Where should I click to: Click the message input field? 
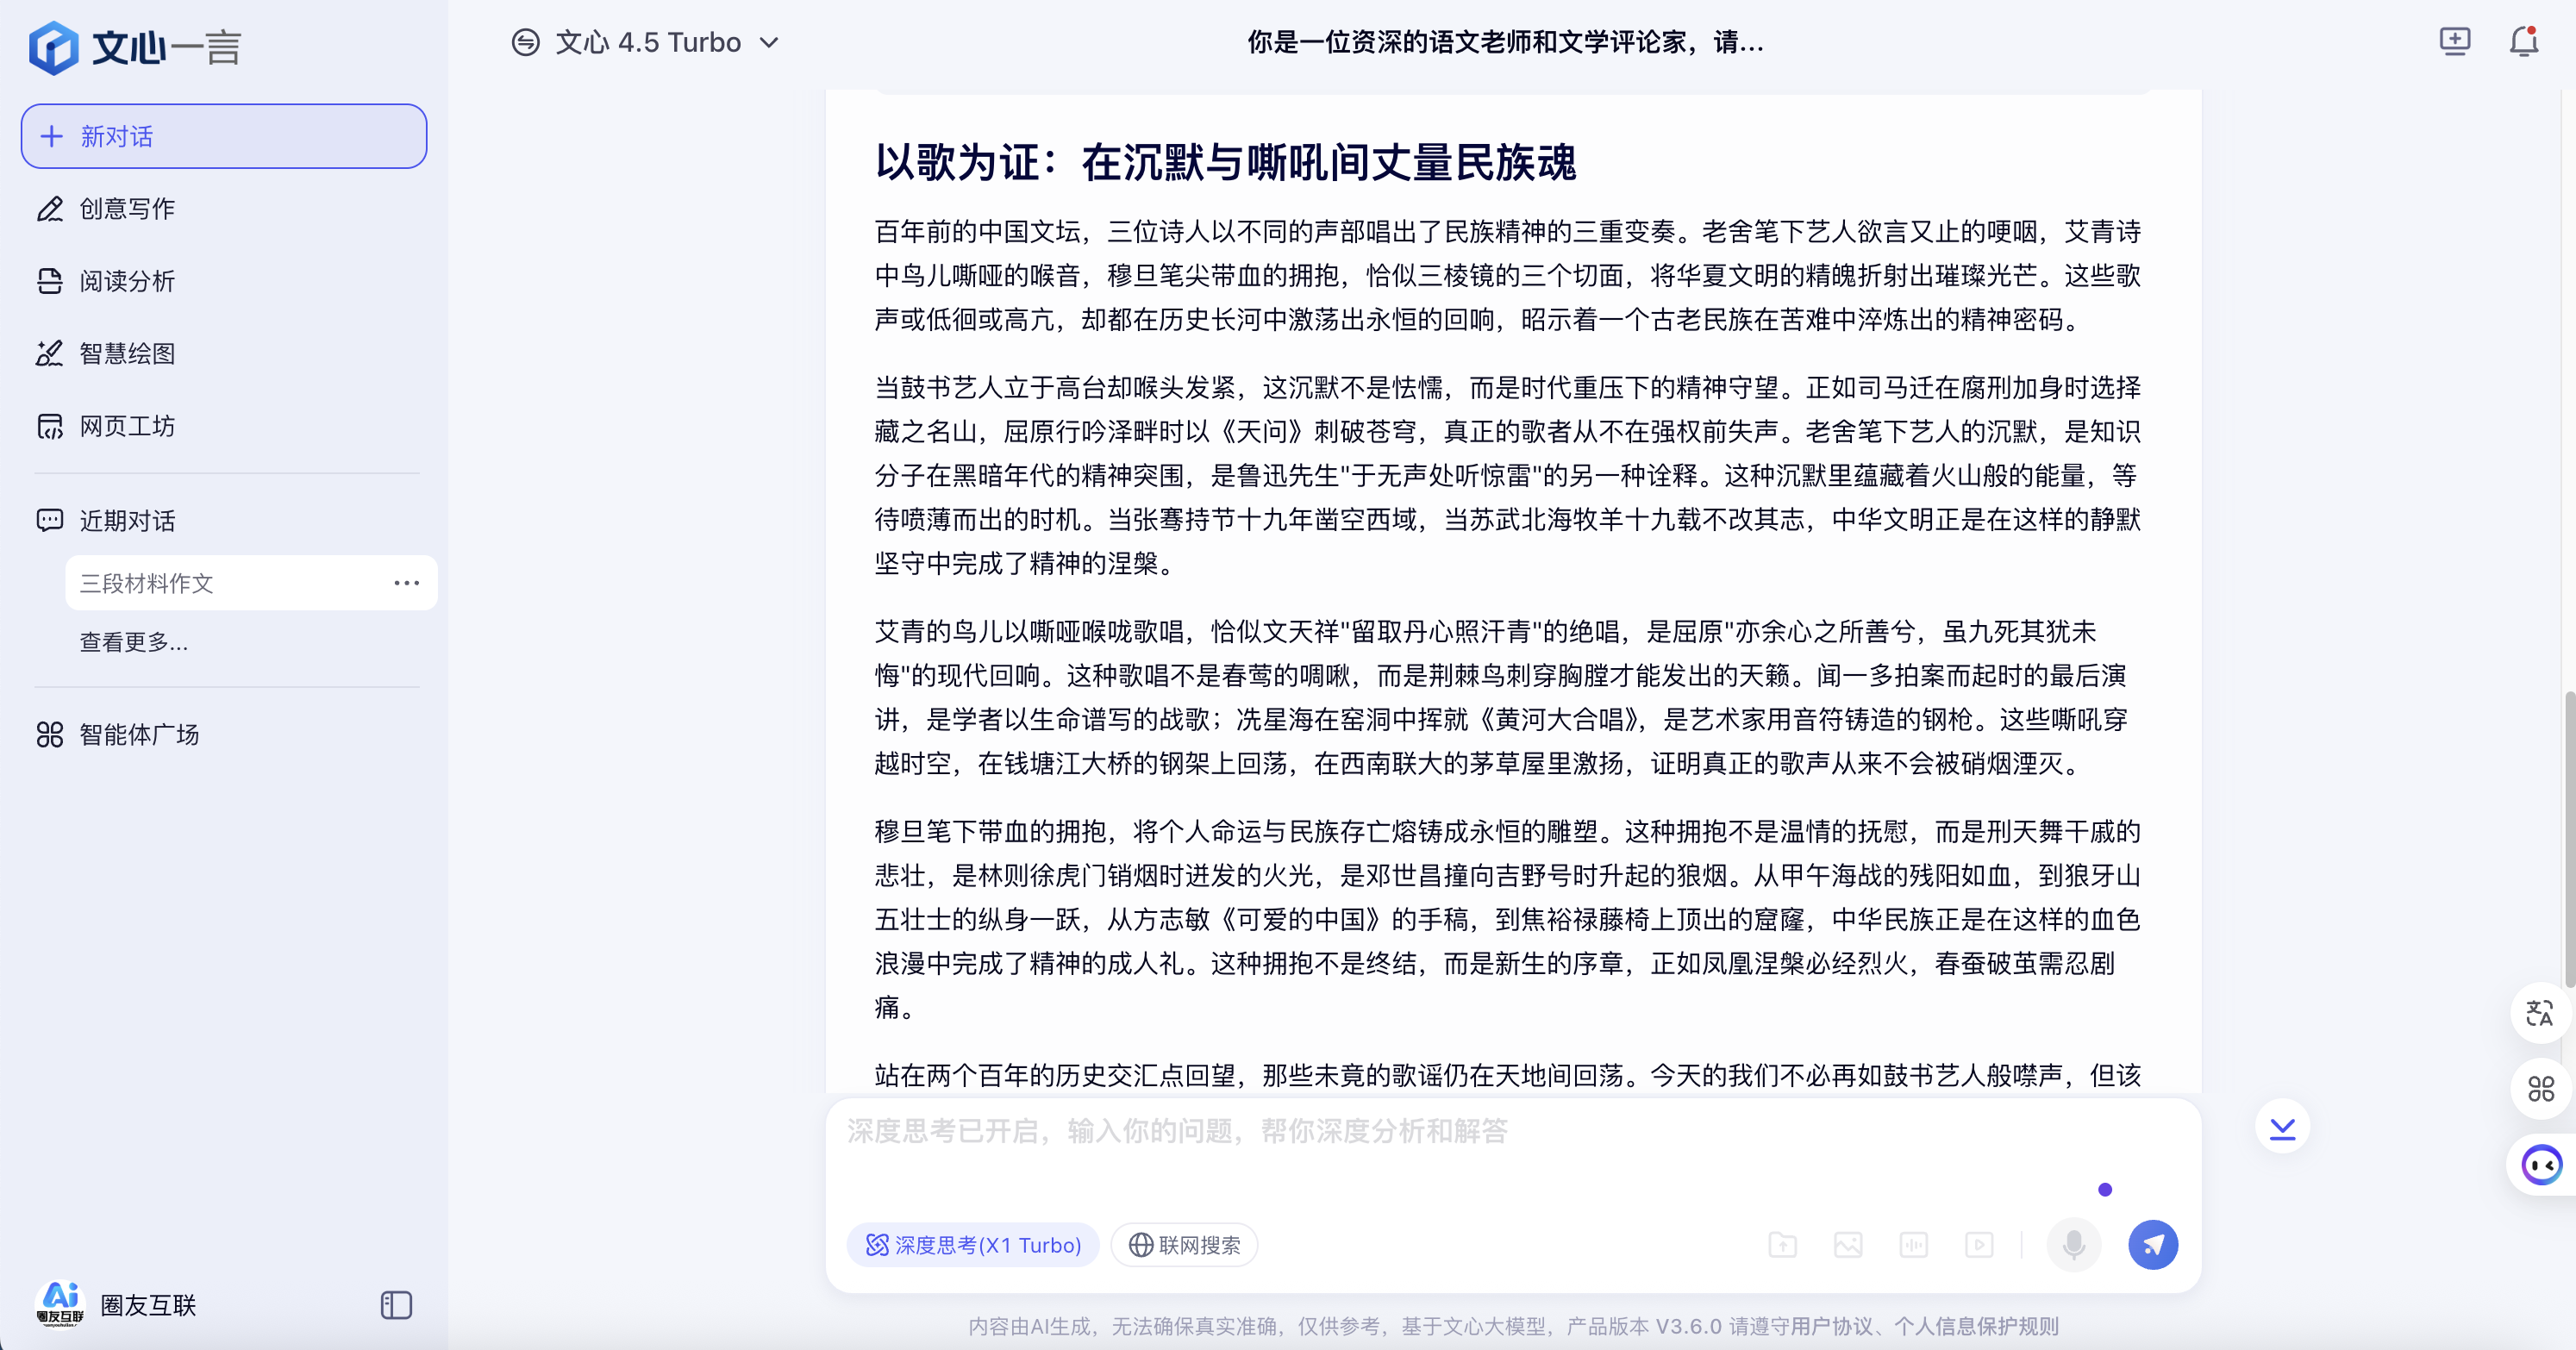click(1460, 1150)
